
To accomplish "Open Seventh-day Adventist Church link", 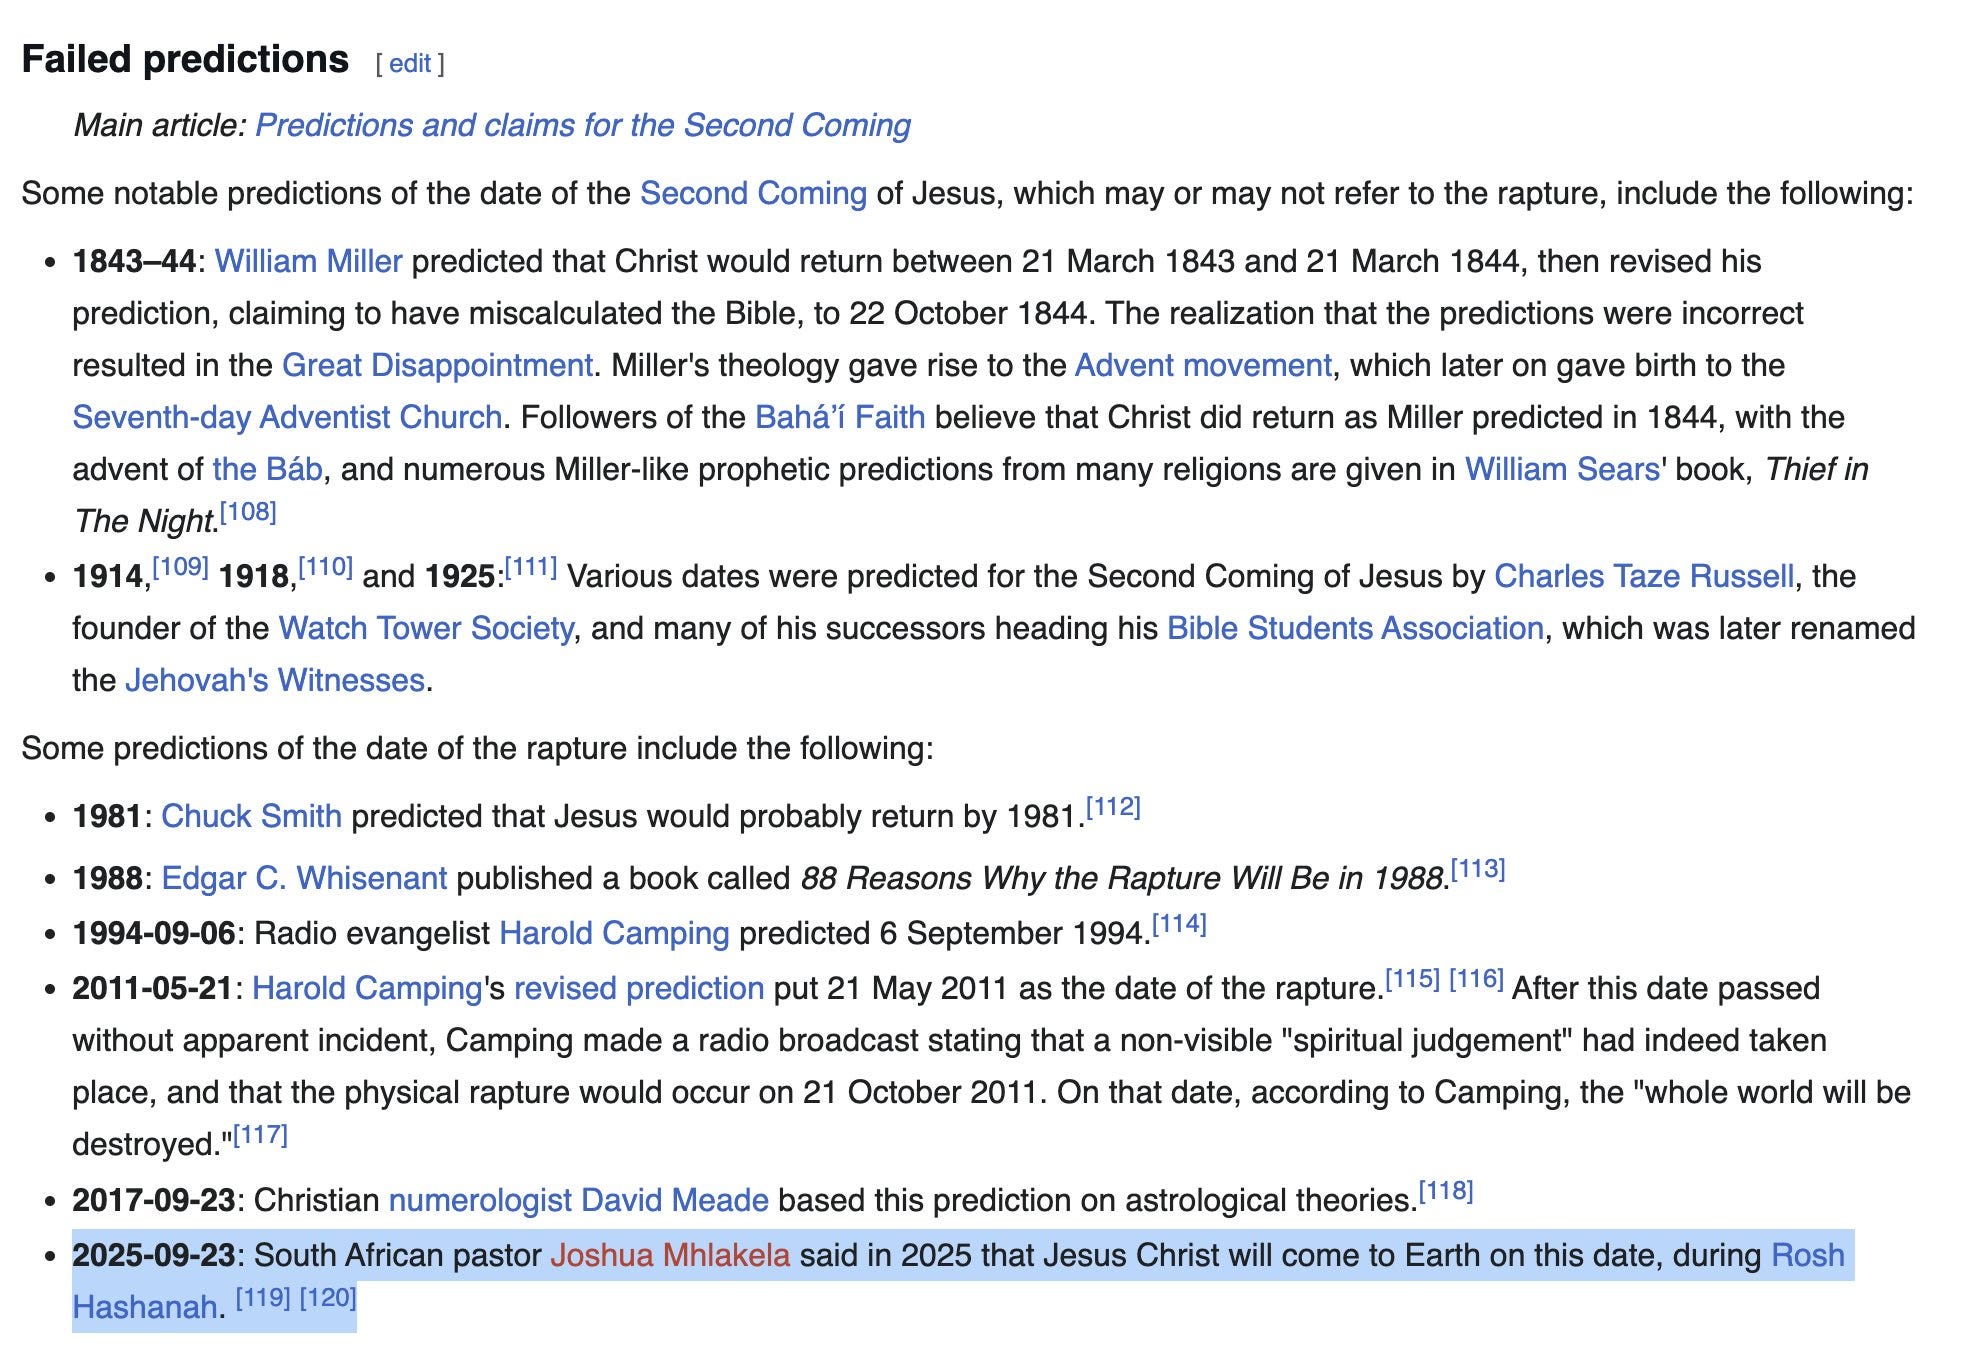I will [287, 418].
